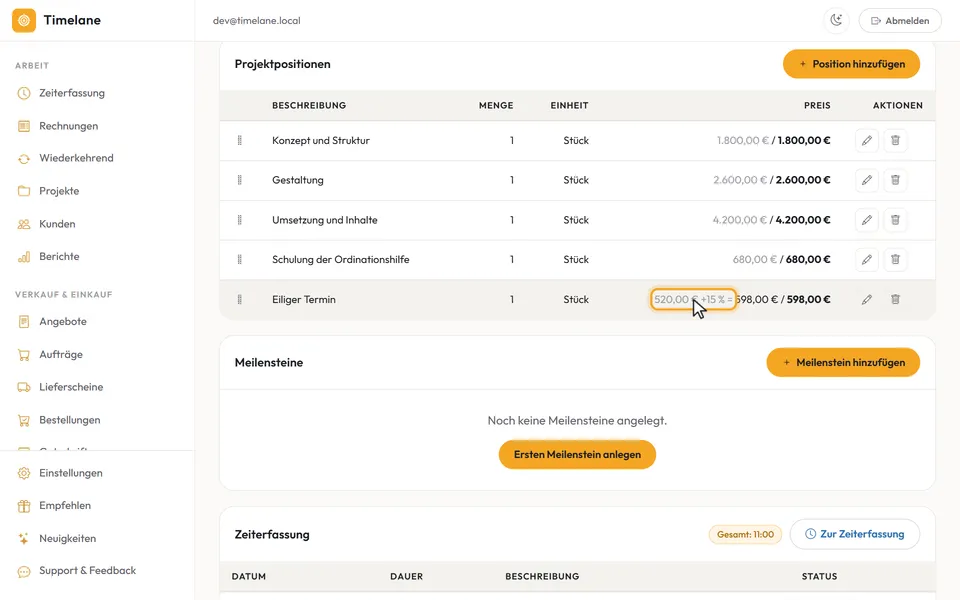Click the Timelane logo icon

coord(24,20)
